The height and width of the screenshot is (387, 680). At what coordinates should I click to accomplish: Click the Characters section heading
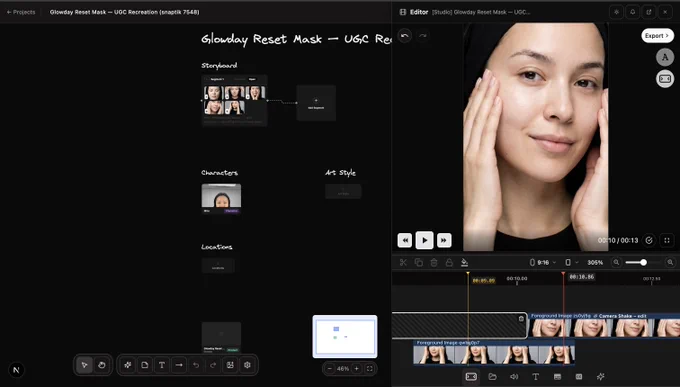pos(219,173)
